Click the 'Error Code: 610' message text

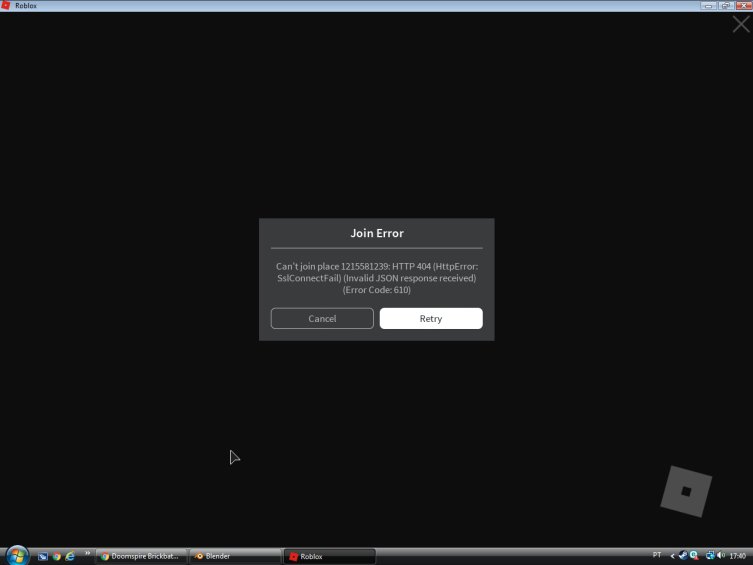click(x=376, y=290)
